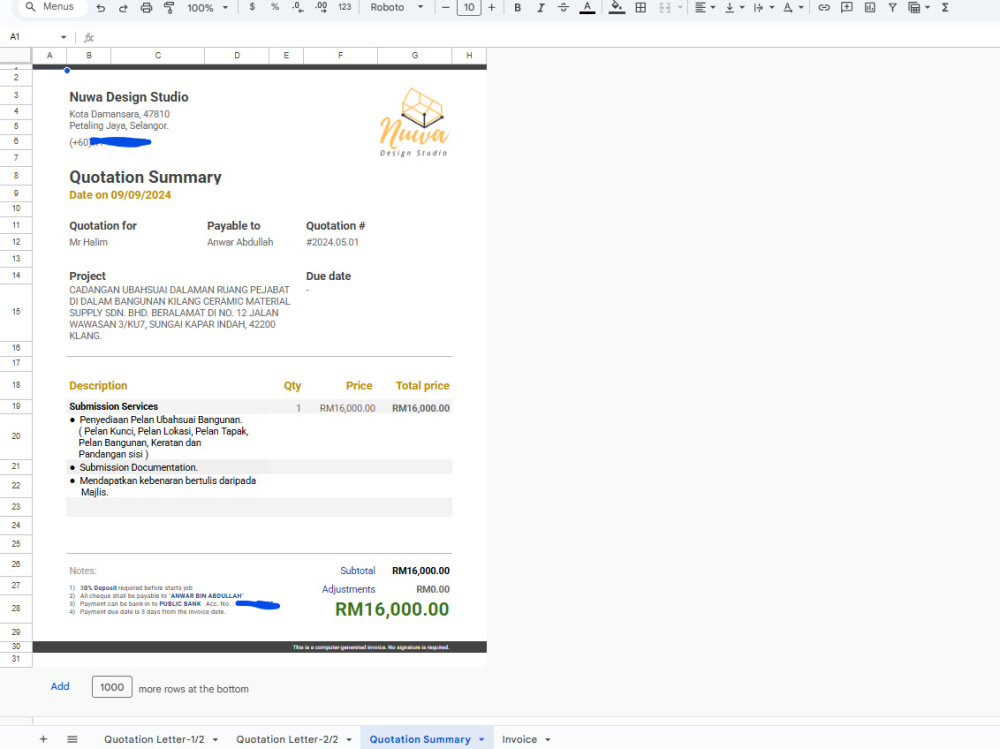Insert a chart
This screenshot has height=749, width=1000.
tap(870, 8)
